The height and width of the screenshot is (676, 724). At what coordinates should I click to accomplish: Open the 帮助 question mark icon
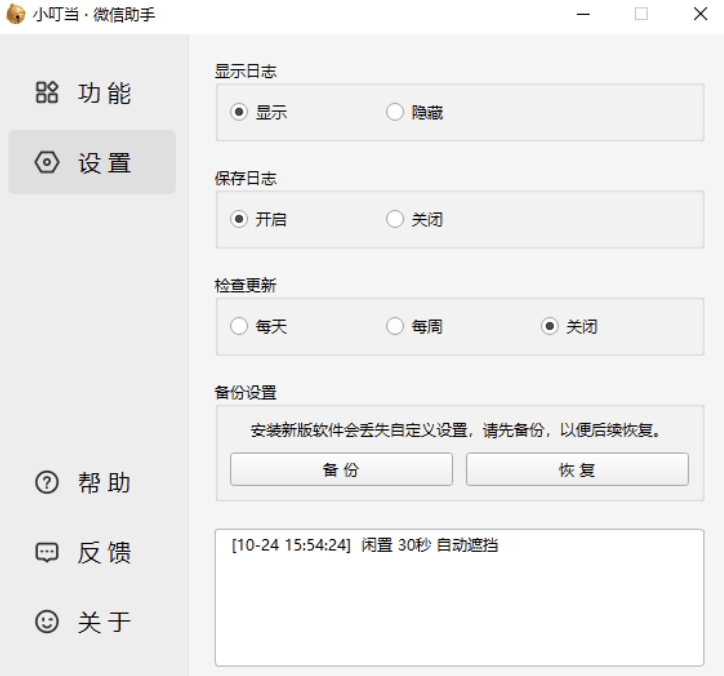click(x=47, y=483)
